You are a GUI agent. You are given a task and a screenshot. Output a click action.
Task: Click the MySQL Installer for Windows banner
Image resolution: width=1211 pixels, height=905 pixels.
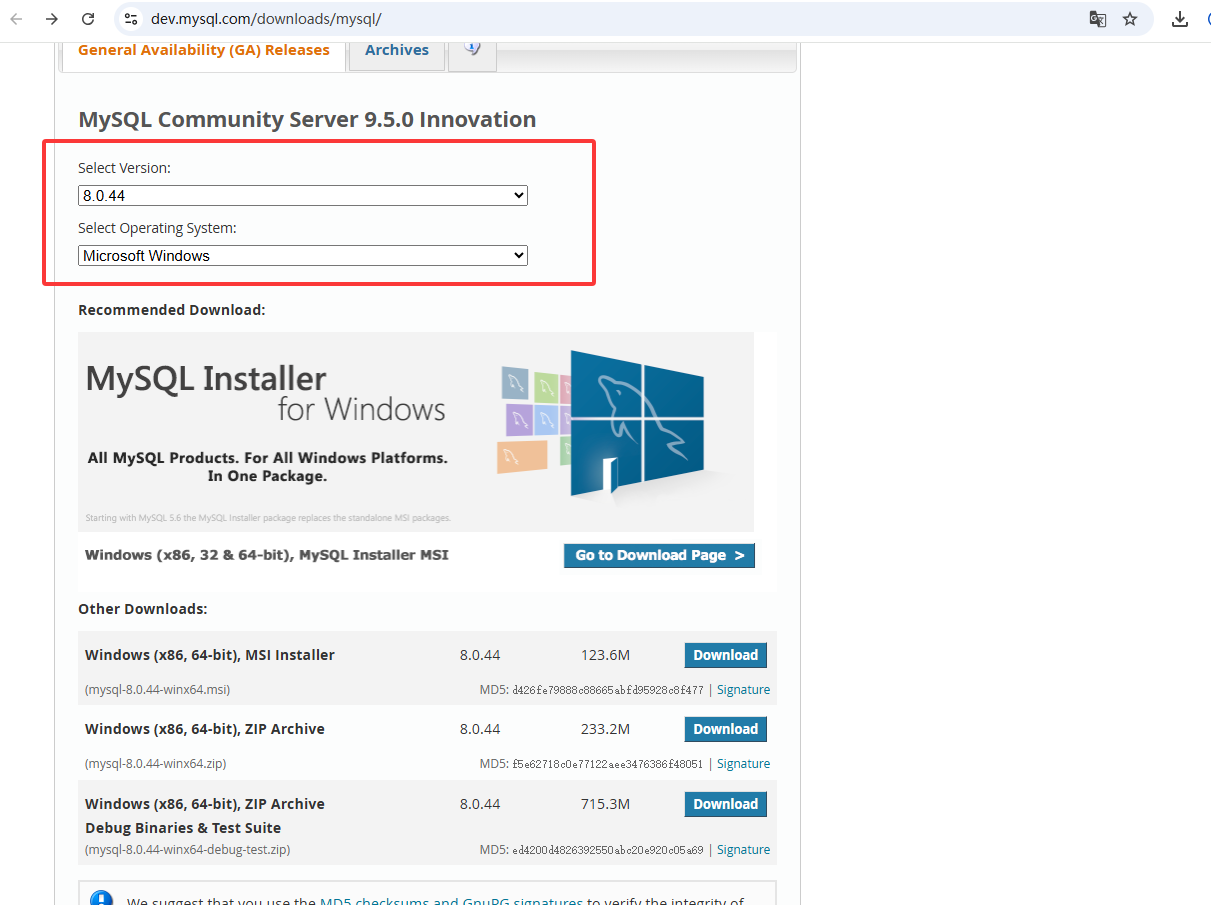(x=415, y=431)
